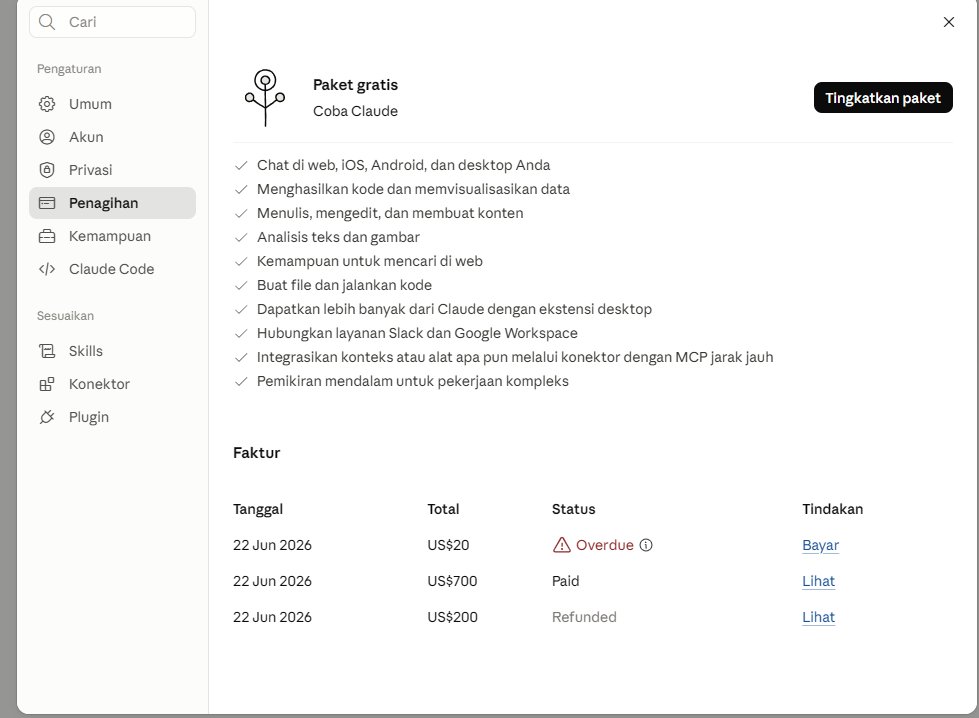Click the search magnifier icon
979x718 pixels.
point(47,22)
